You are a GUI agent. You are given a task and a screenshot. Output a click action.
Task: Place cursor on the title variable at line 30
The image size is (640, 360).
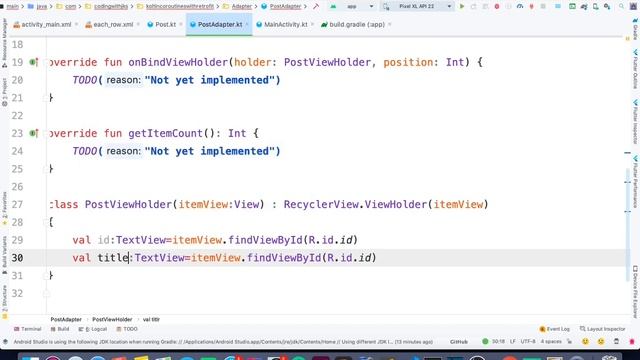pyautogui.click(x=113, y=258)
